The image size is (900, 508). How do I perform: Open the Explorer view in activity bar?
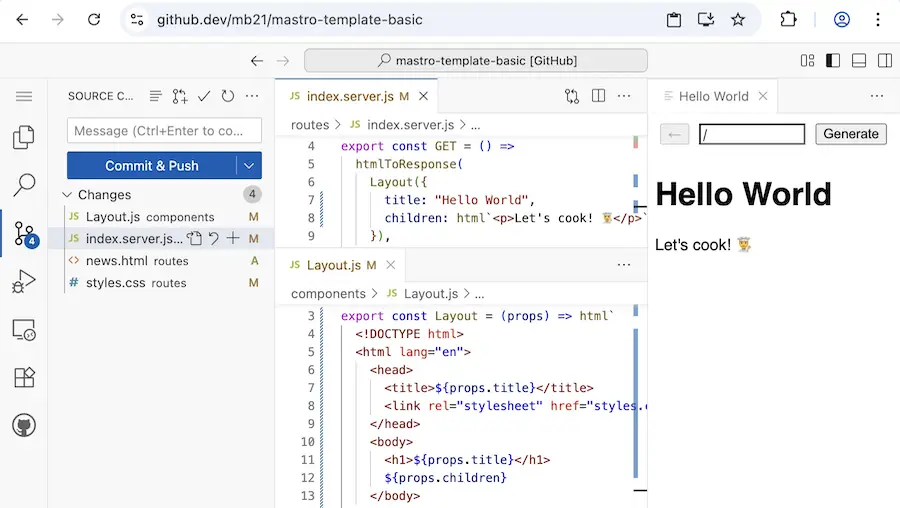point(24,138)
